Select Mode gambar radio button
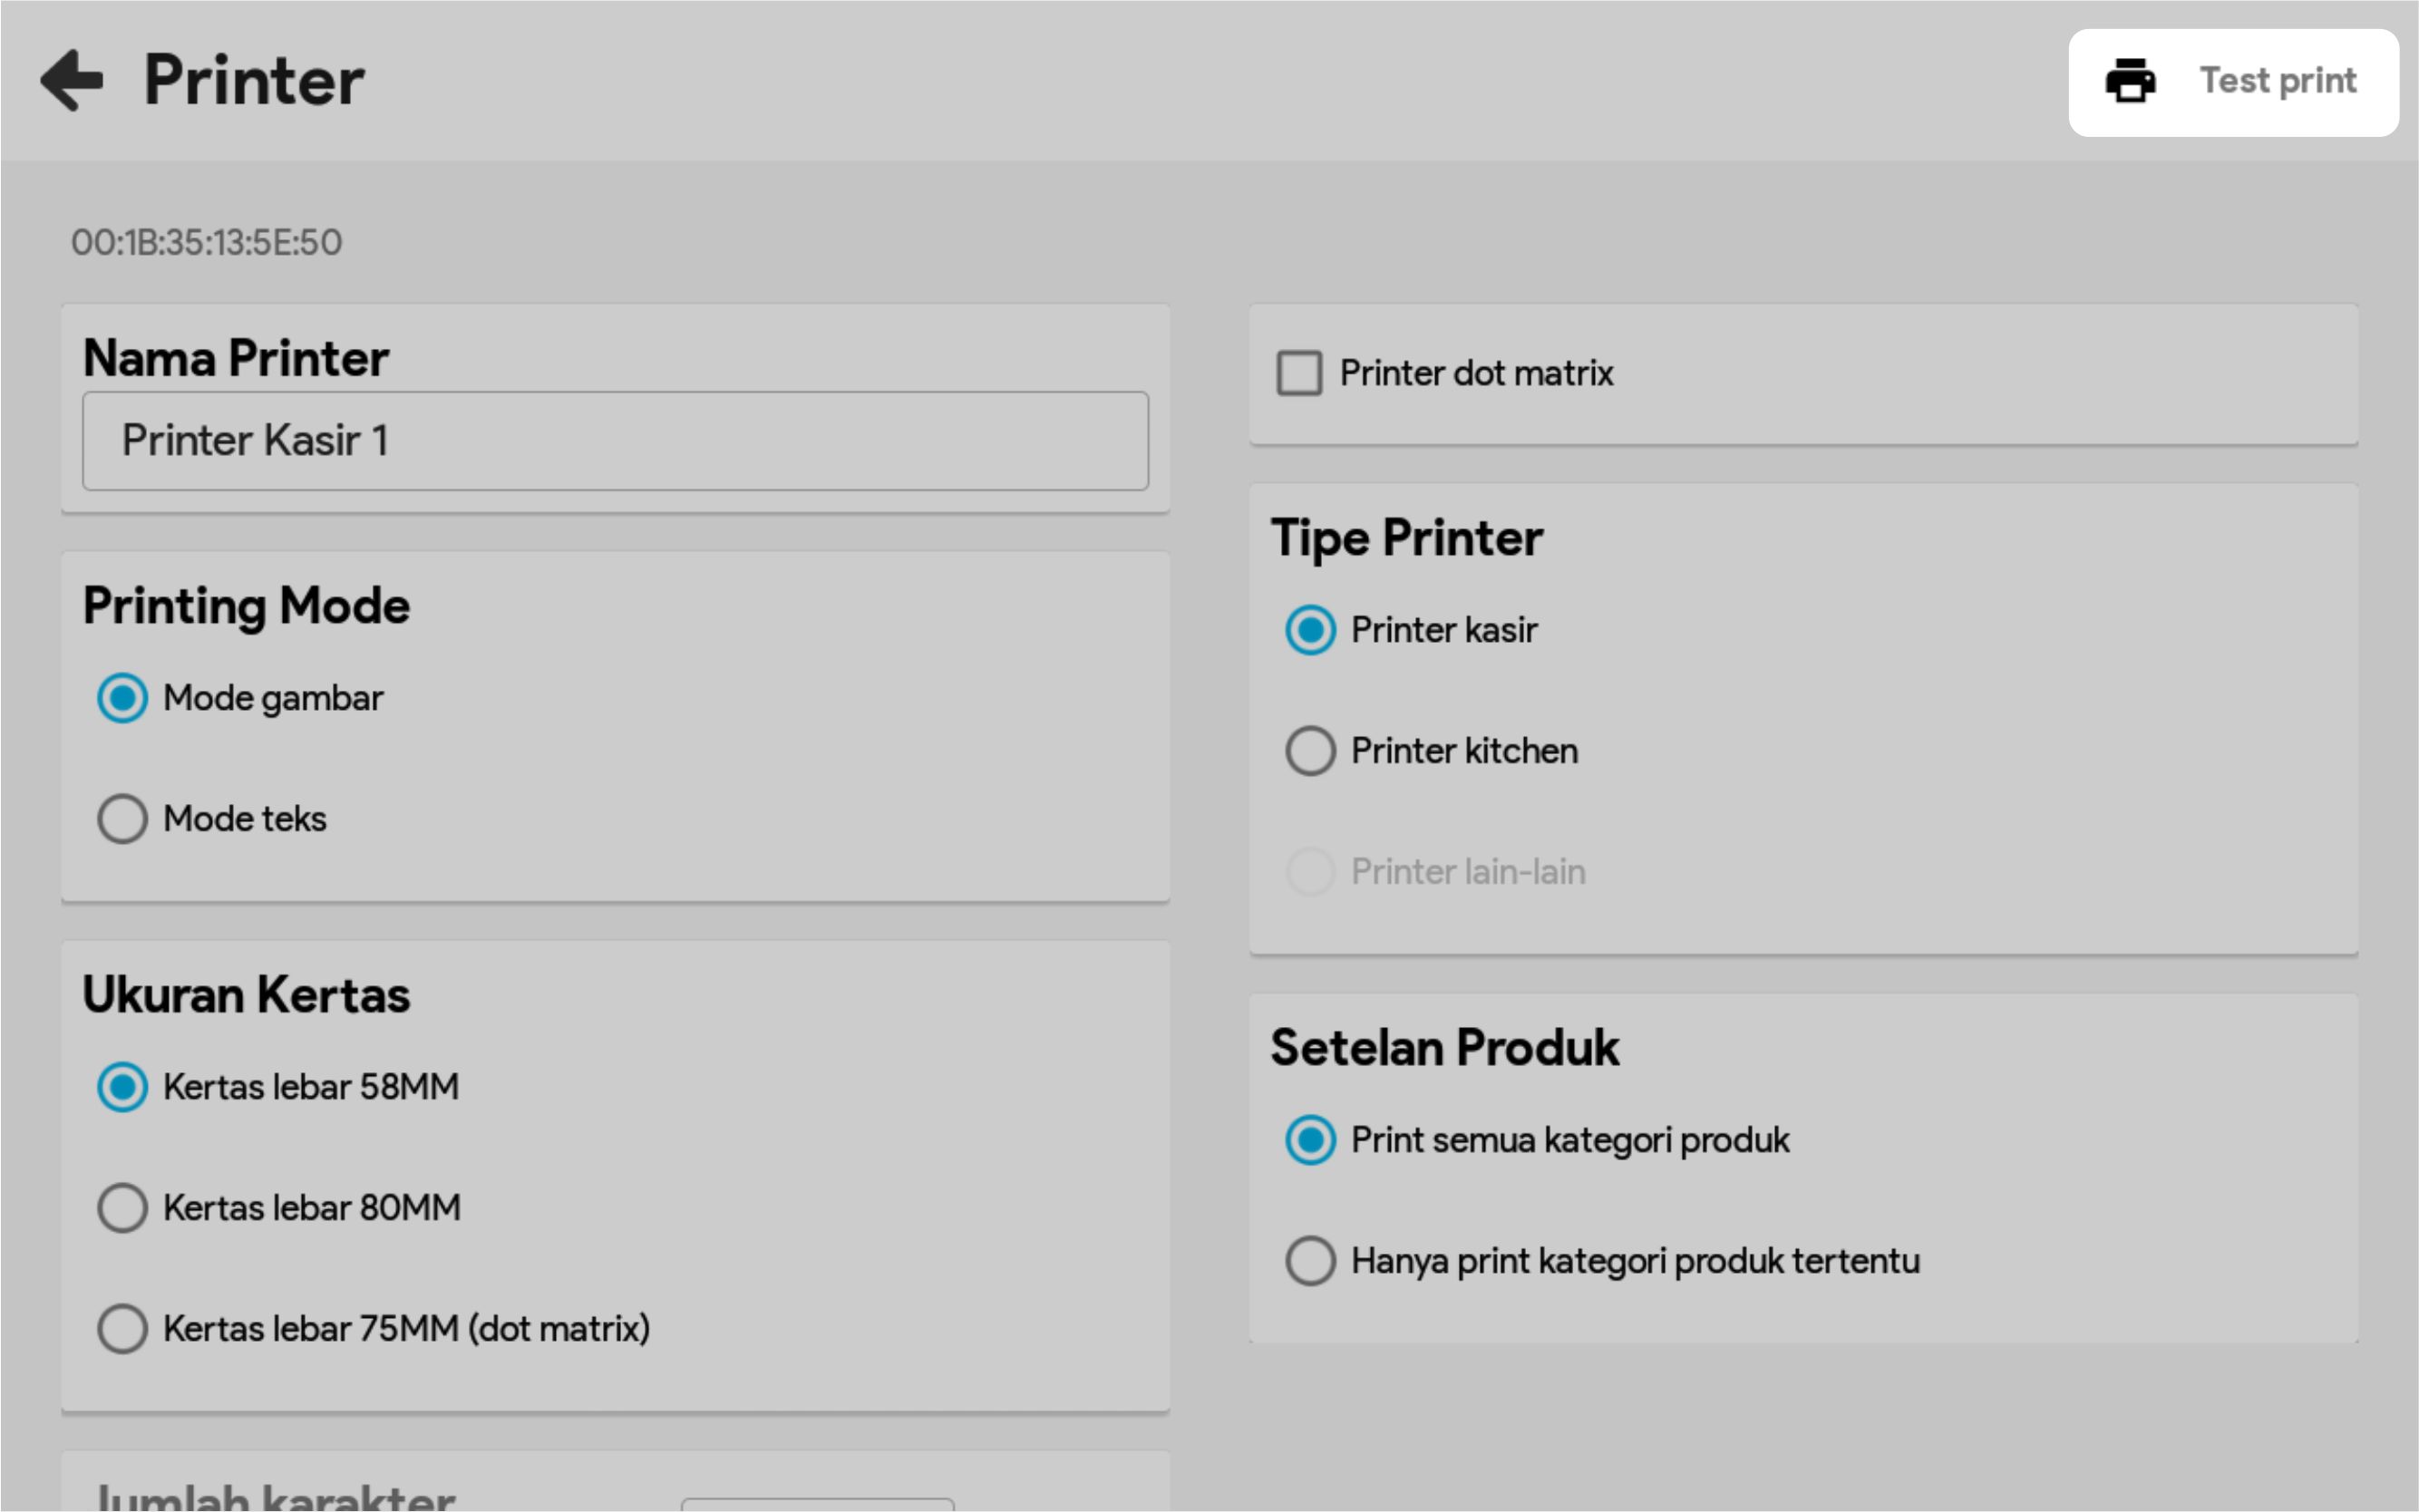Screen dimensions: 2419x1512 pos(123,698)
